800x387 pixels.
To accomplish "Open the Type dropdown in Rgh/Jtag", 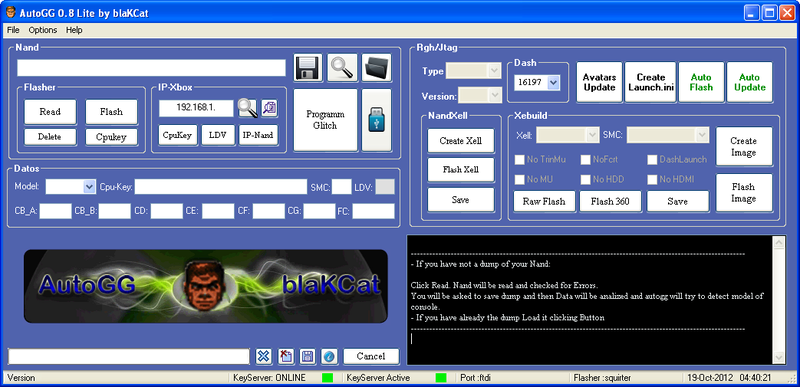I will [x=474, y=71].
